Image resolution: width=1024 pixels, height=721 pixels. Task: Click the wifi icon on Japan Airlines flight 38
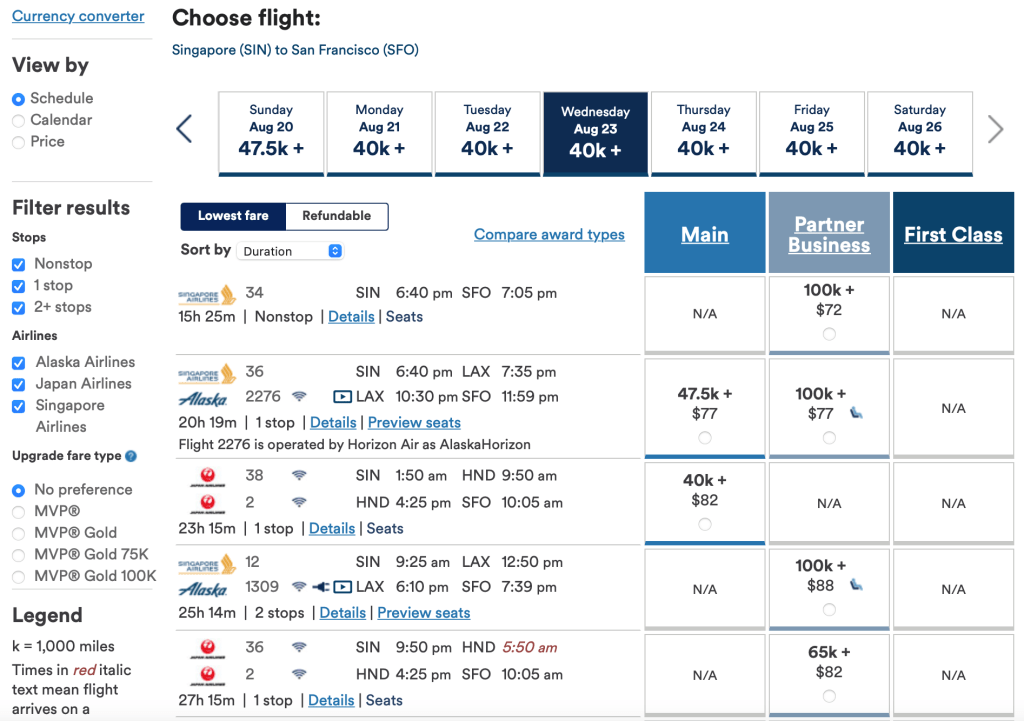[x=299, y=475]
